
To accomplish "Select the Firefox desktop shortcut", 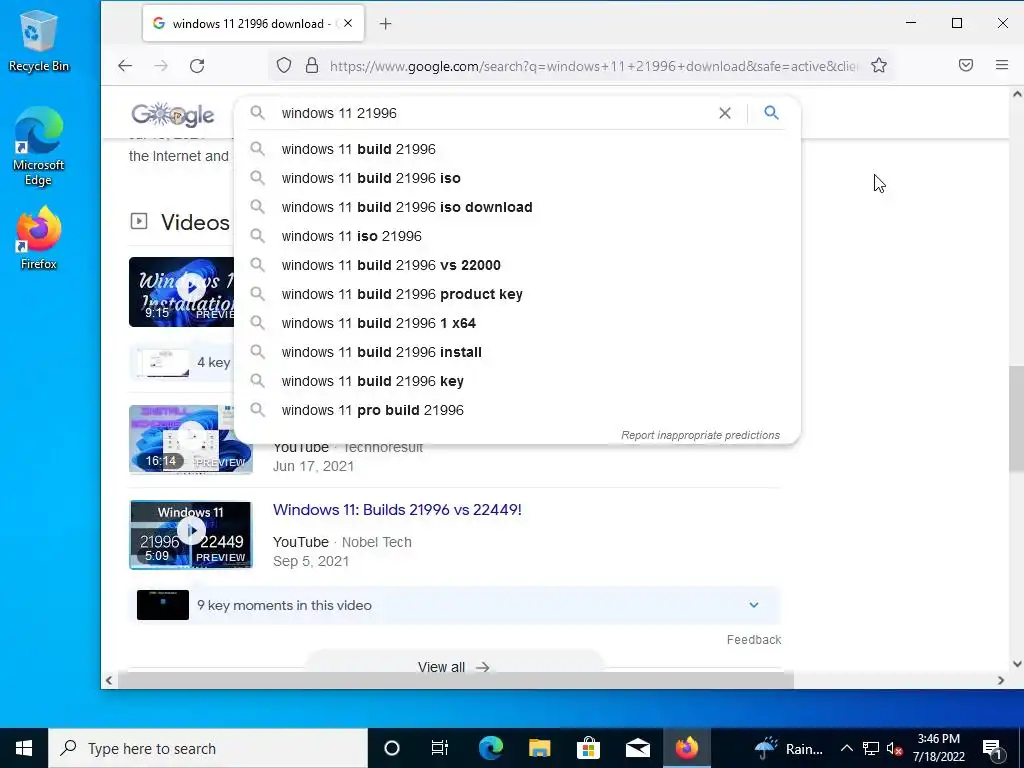I will click(39, 238).
